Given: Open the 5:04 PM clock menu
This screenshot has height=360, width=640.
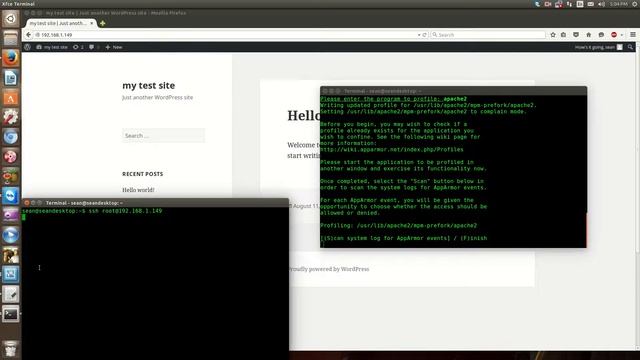Looking at the screenshot, I should pyautogui.click(x=618, y=4).
